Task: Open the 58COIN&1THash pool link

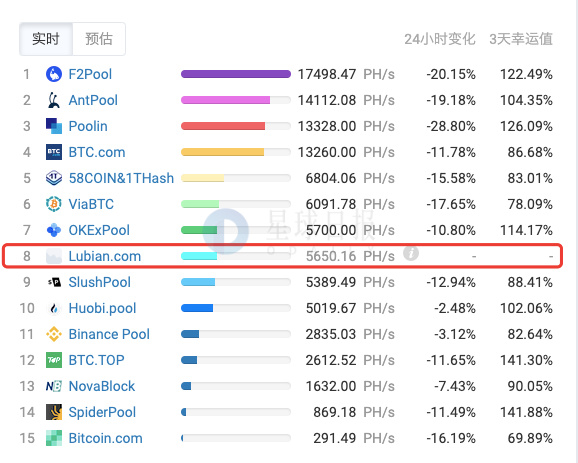Action: point(121,178)
